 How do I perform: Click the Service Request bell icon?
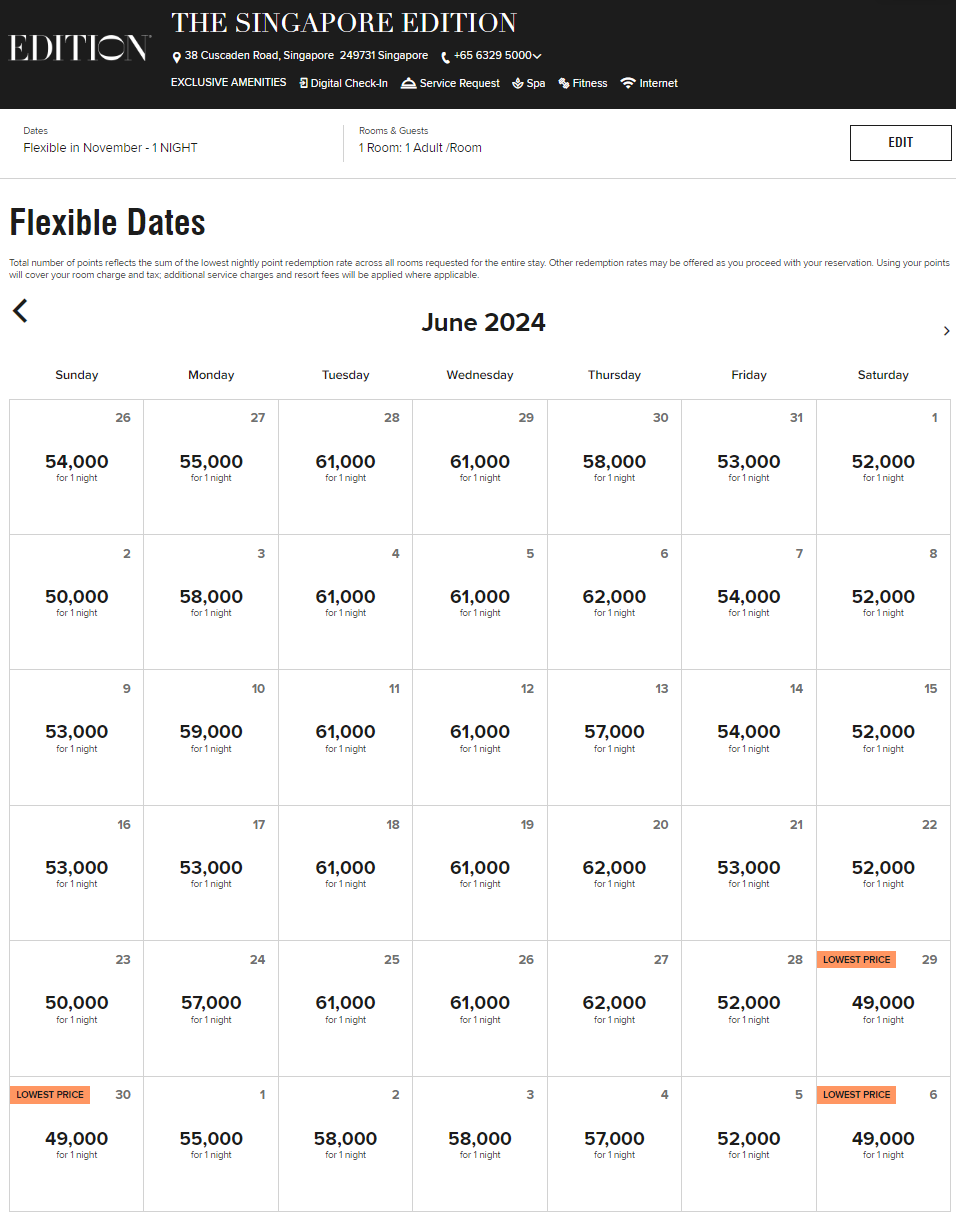click(x=408, y=83)
